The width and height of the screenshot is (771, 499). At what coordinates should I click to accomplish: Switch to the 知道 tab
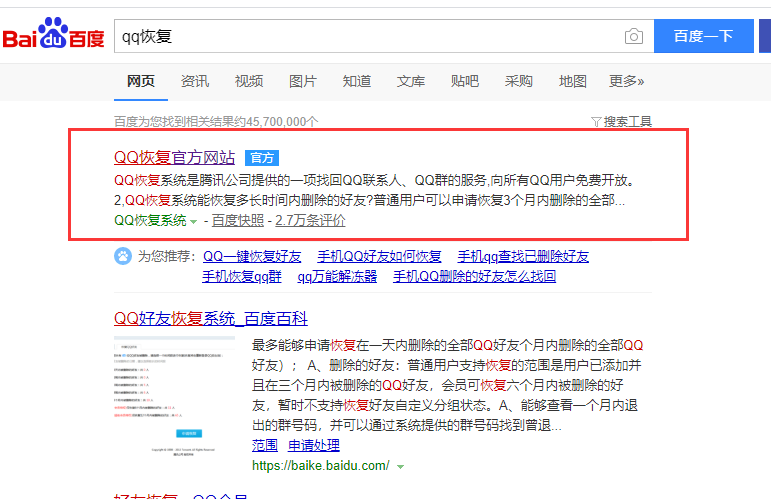357,81
